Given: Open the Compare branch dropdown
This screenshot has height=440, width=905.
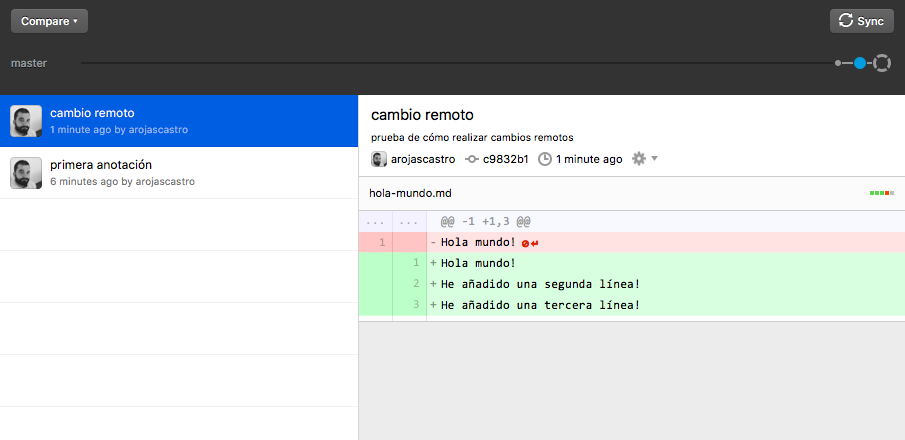Looking at the screenshot, I should pyautogui.click(x=49, y=21).
